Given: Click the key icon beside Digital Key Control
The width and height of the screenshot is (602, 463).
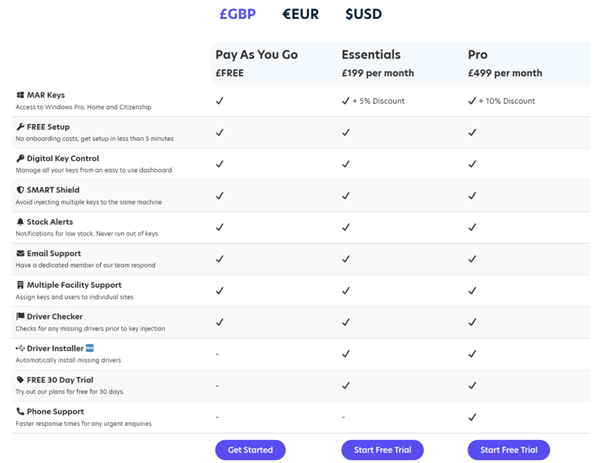Looking at the screenshot, I should pyautogui.click(x=20, y=158).
